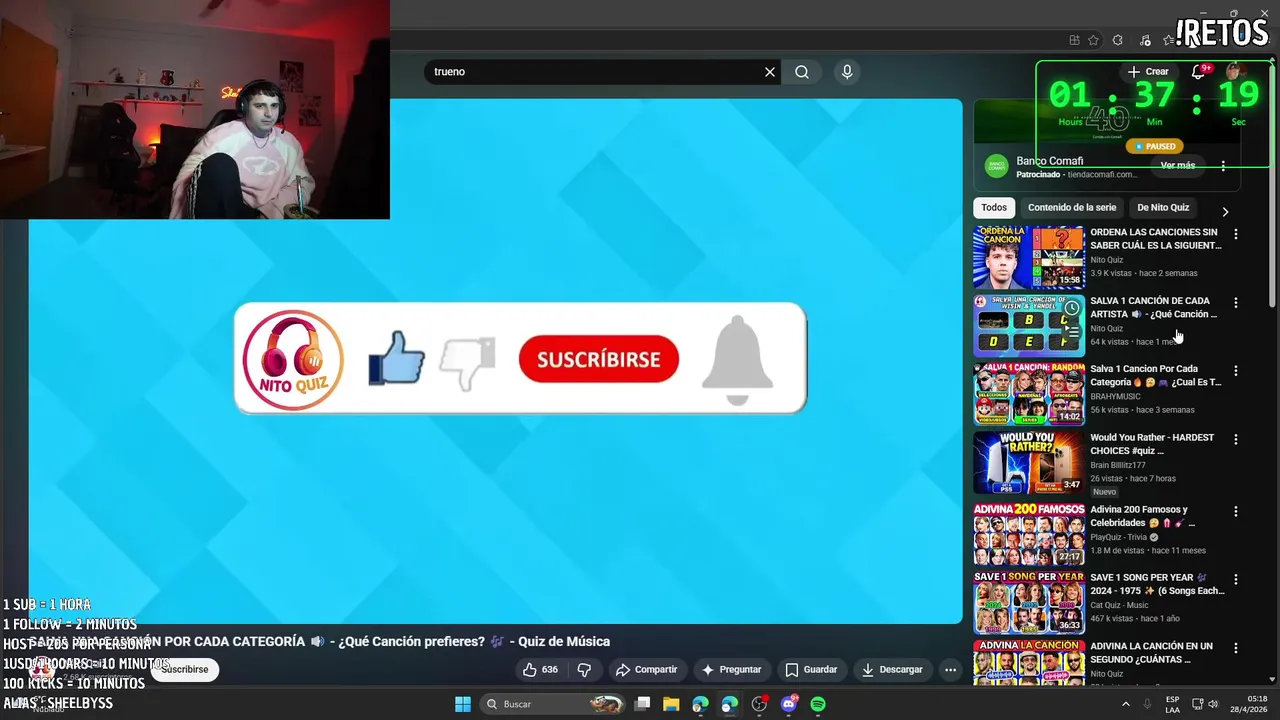
Task: Open 'SAVE 1 SONG PER YEAR' thumbnail
Action: [x=1029, y=602]
